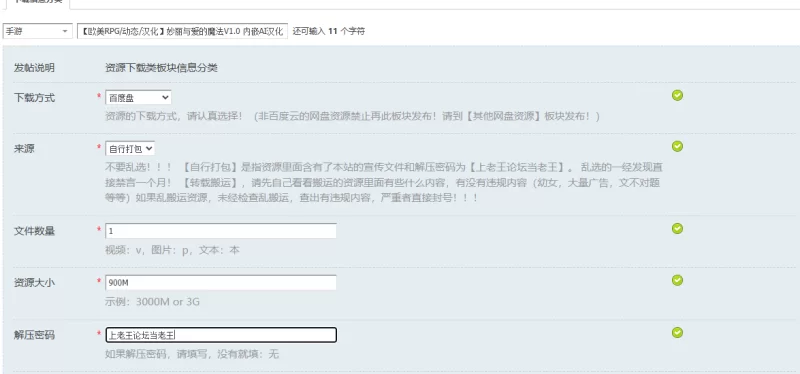
Task: Click the 资源的下载方式 hint text
Action: click(x=352, y=116)
